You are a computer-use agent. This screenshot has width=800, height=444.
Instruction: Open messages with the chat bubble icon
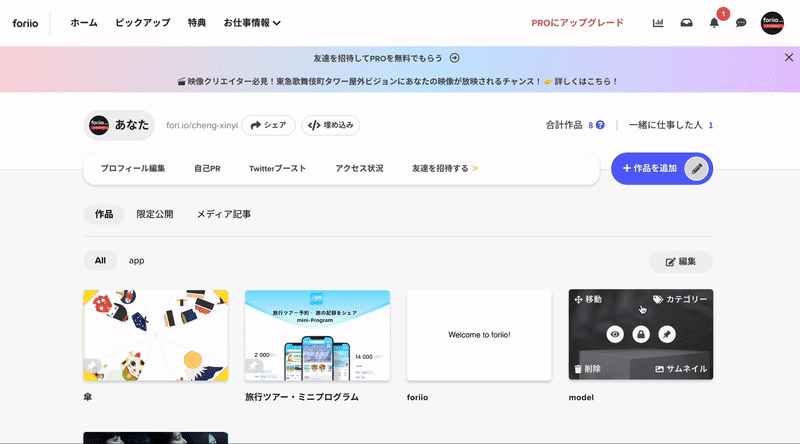point(741,23)
